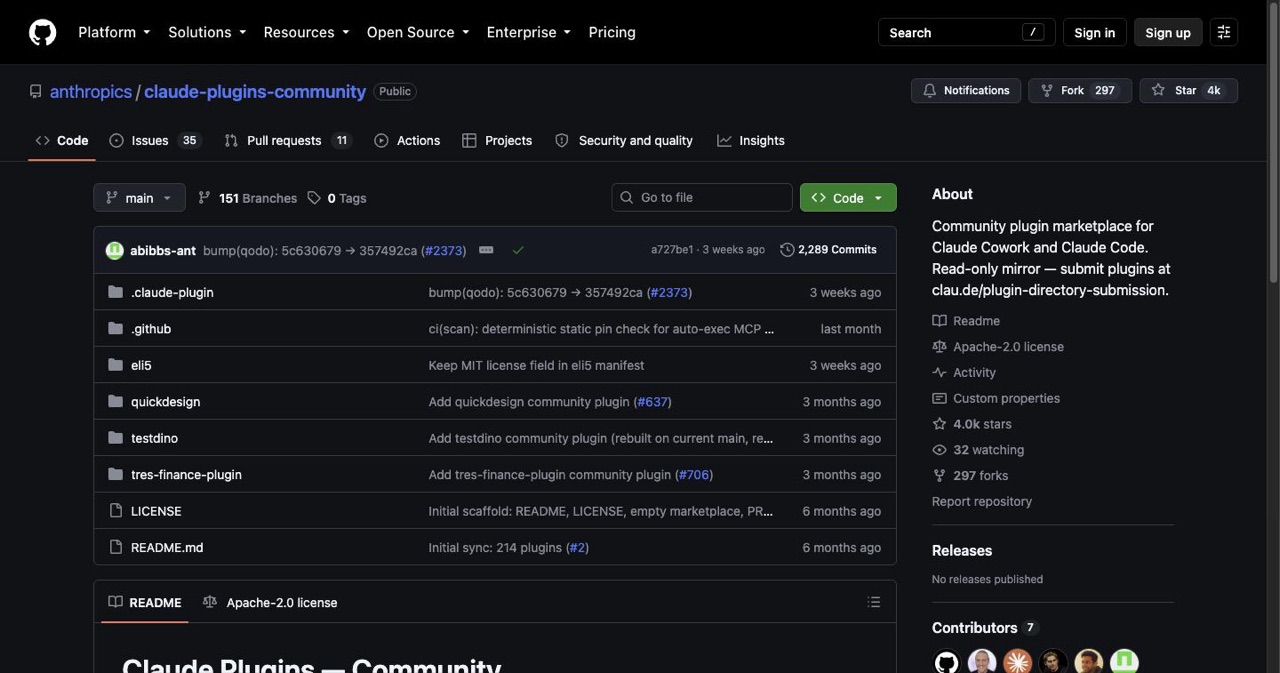Image resolution: width=1280 pixels, height=673 pixels.
Task: Open the GitHub logo home link
Action: click(x=42, y=32)
